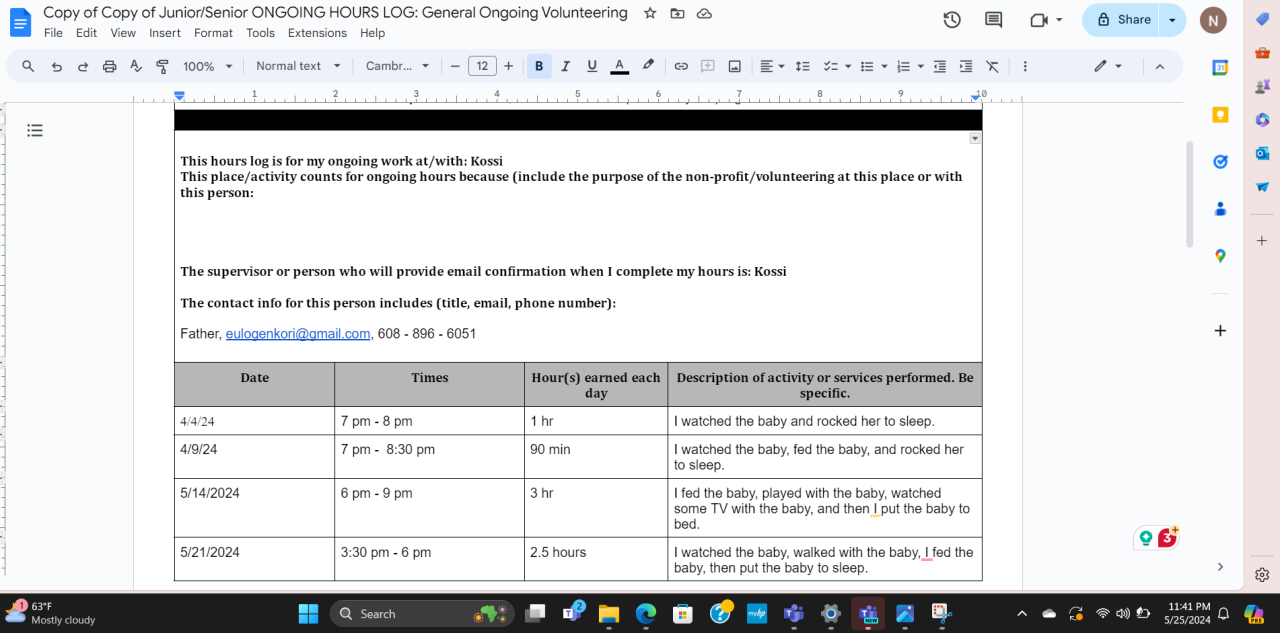Open line and paragraph spacing options
Screen dimensions: 1280x633
(802, 66)
